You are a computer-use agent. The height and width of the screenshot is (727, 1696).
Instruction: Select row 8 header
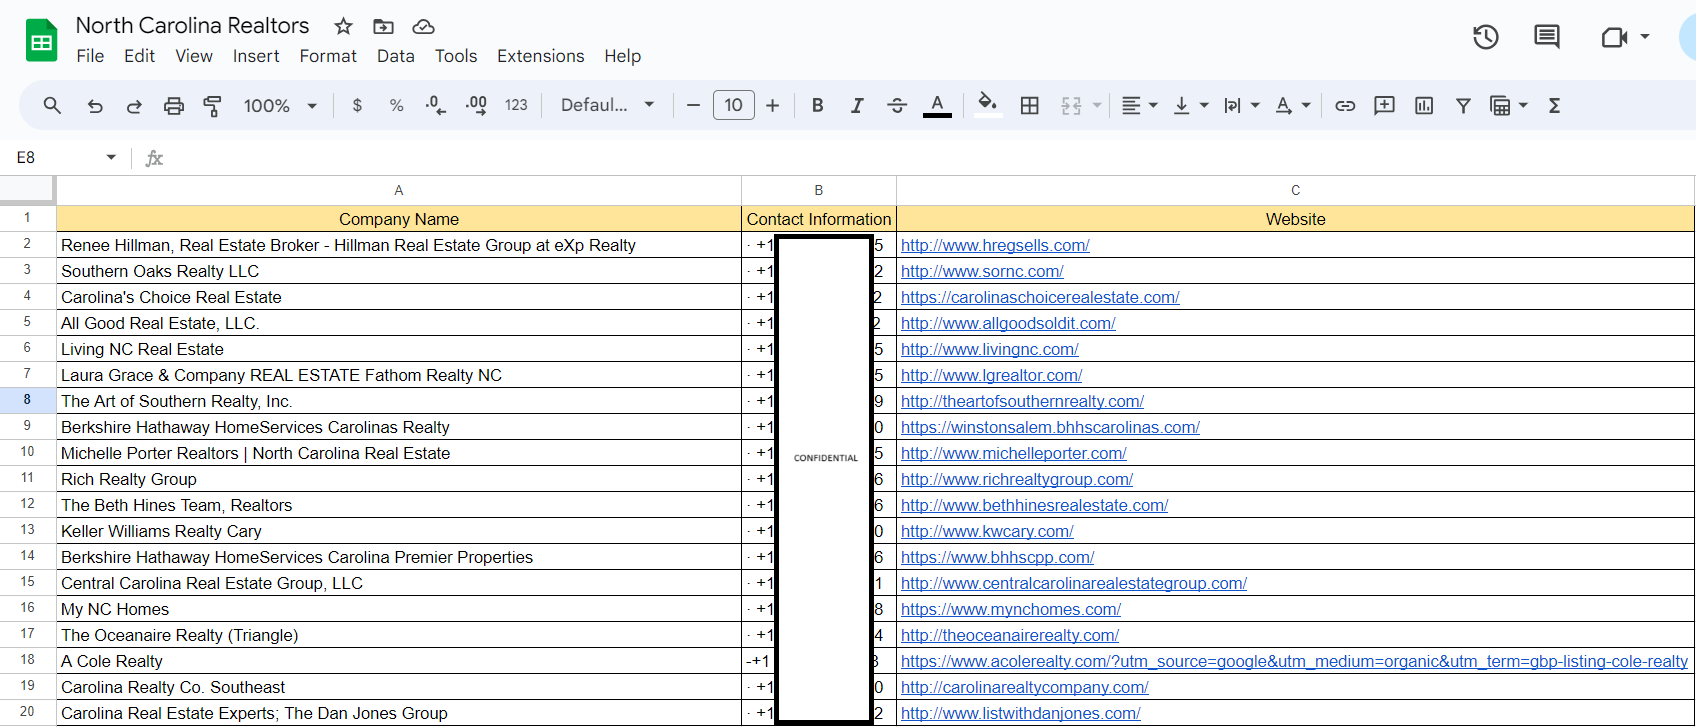(27, 400)
